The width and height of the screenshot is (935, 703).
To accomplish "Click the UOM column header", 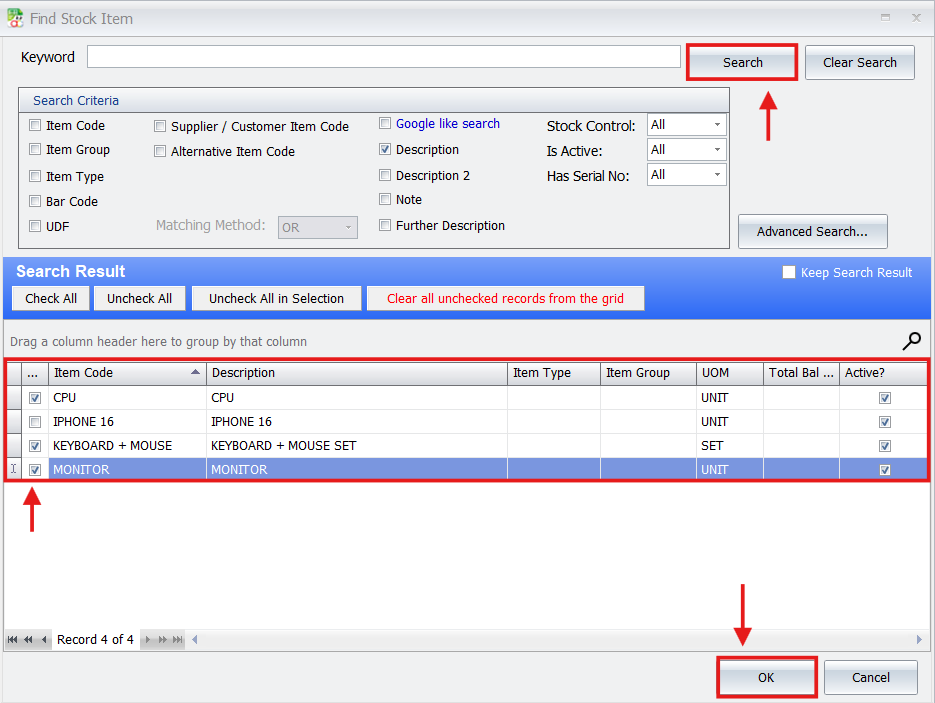I will [x=728, y=373].
